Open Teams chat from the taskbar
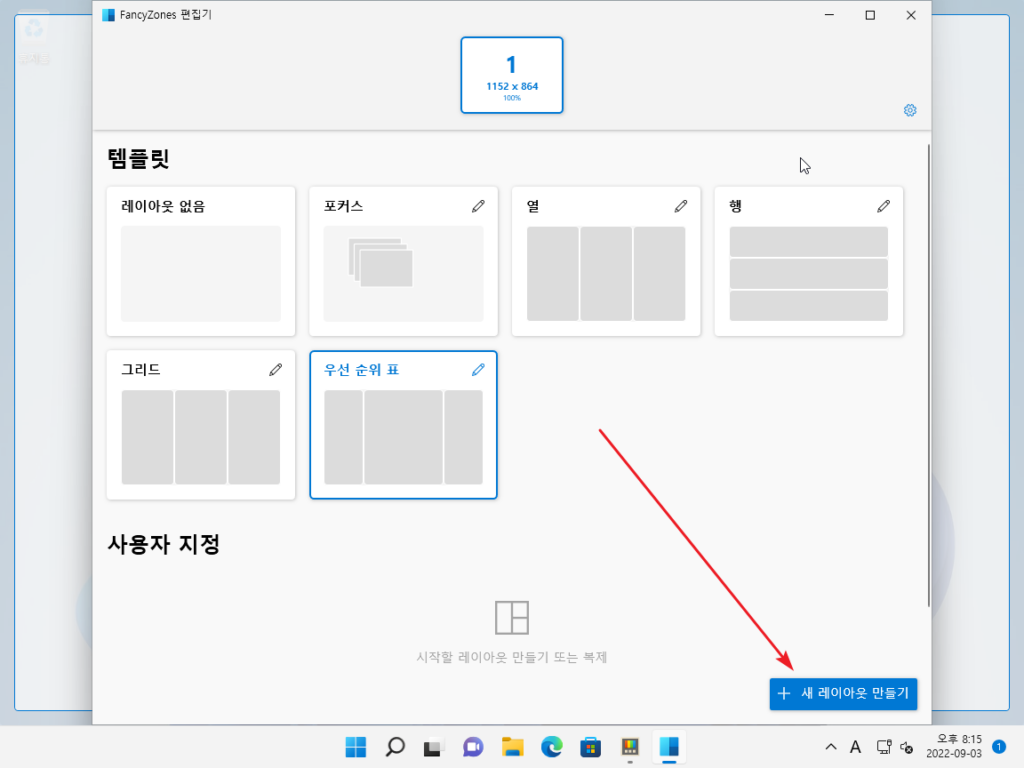1024x768 pixels. coord(472,747)
